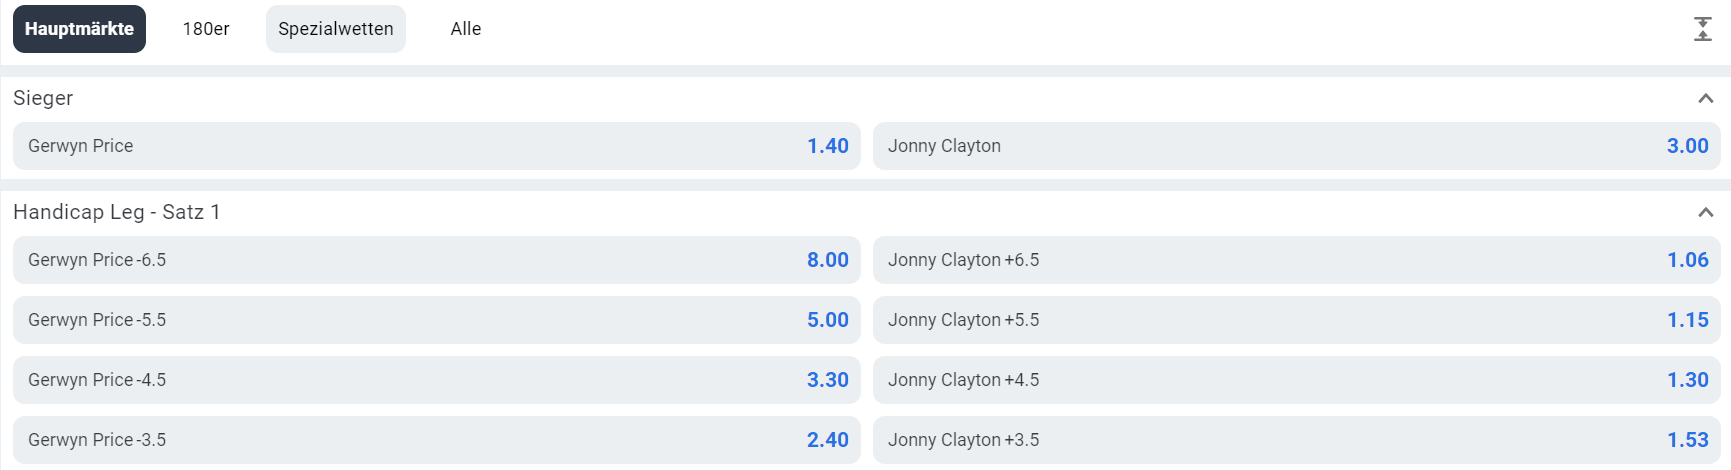This screenshot has height=470, width=1731.
Task: Select Jonny Clayton +6.5 at 1.06
Action: coord(1297,260)
